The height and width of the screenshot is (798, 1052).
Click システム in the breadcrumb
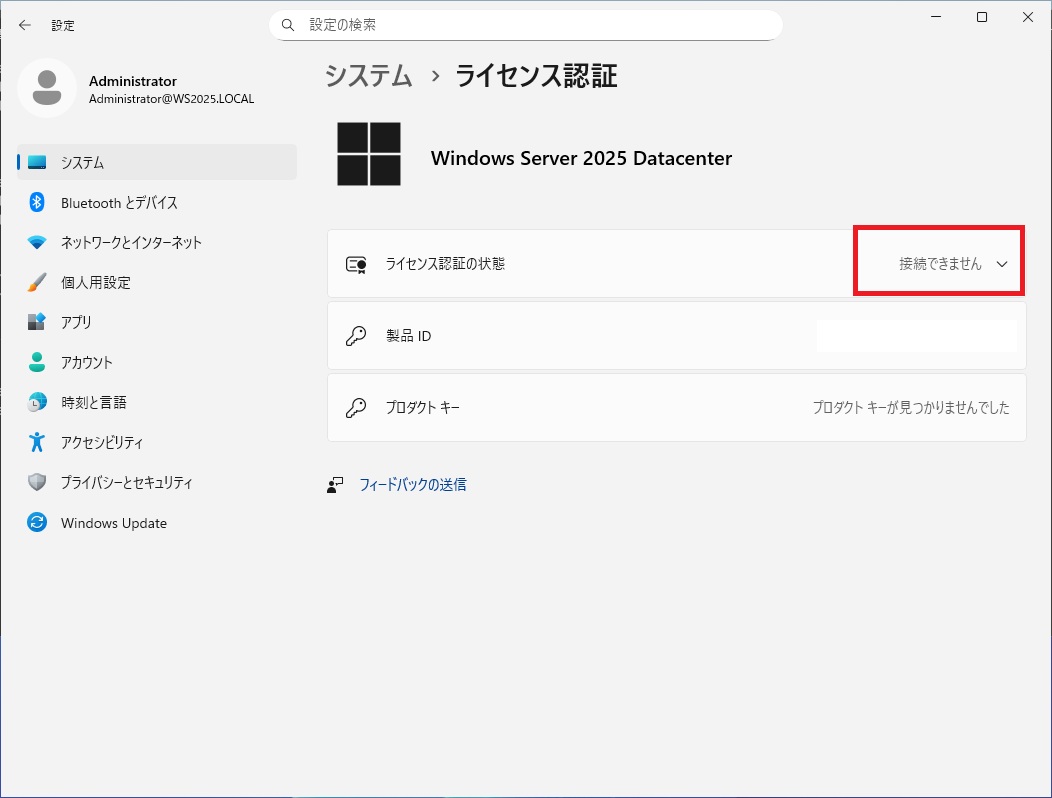click(x=368, y=76)
